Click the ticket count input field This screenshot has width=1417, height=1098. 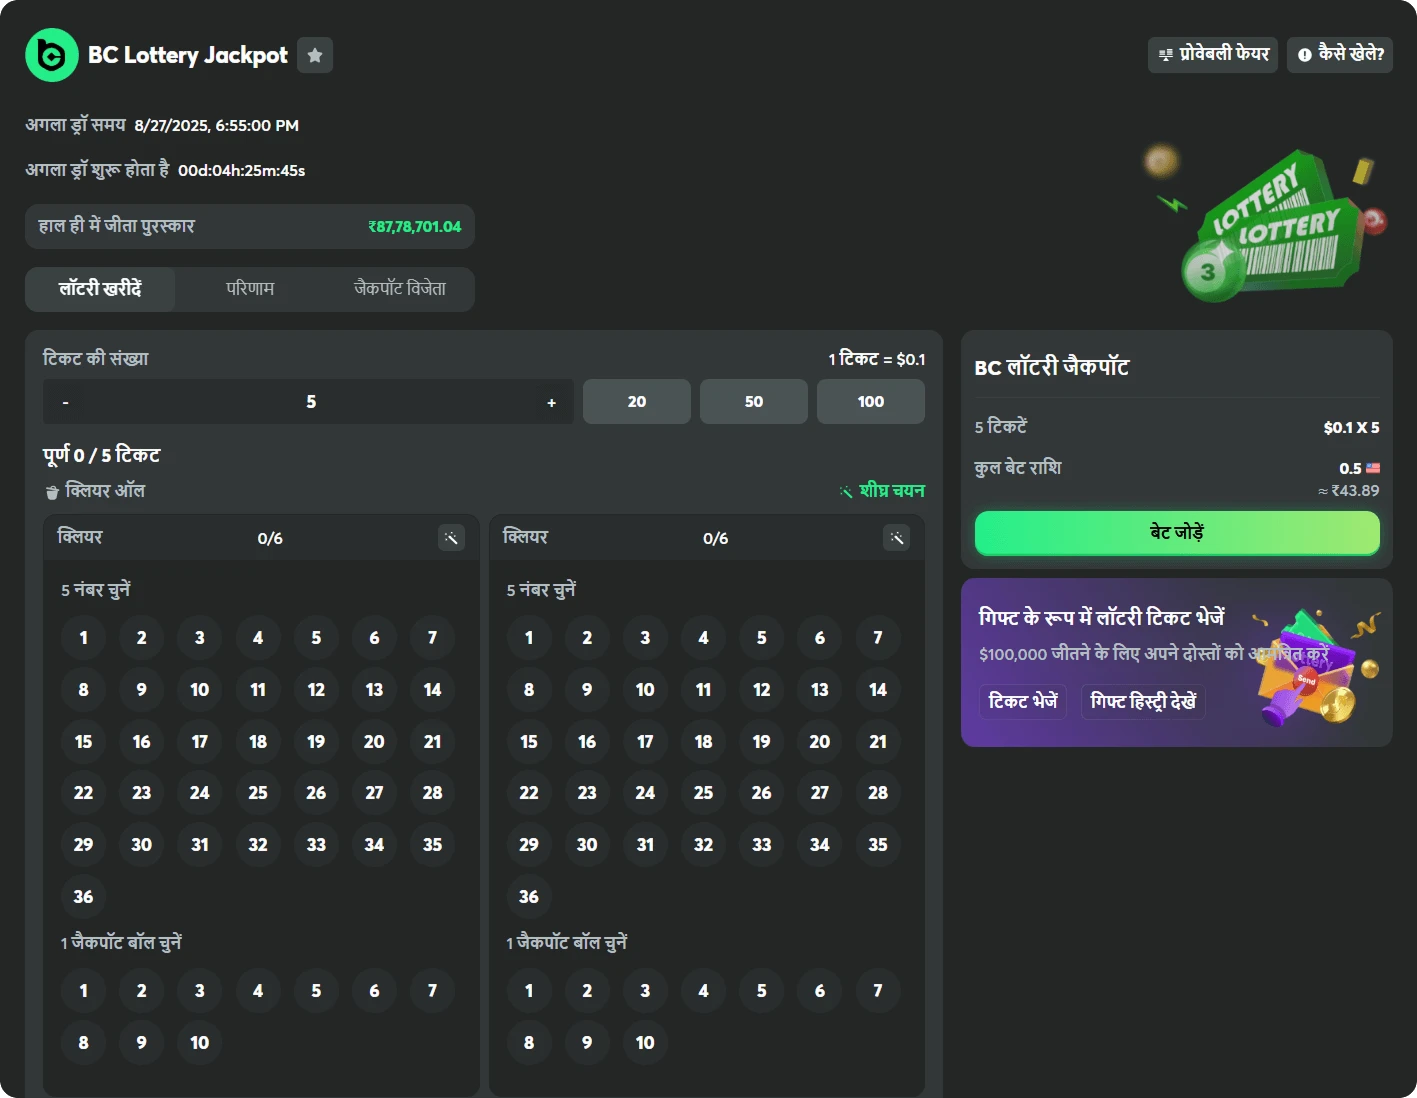pos(310,402)
